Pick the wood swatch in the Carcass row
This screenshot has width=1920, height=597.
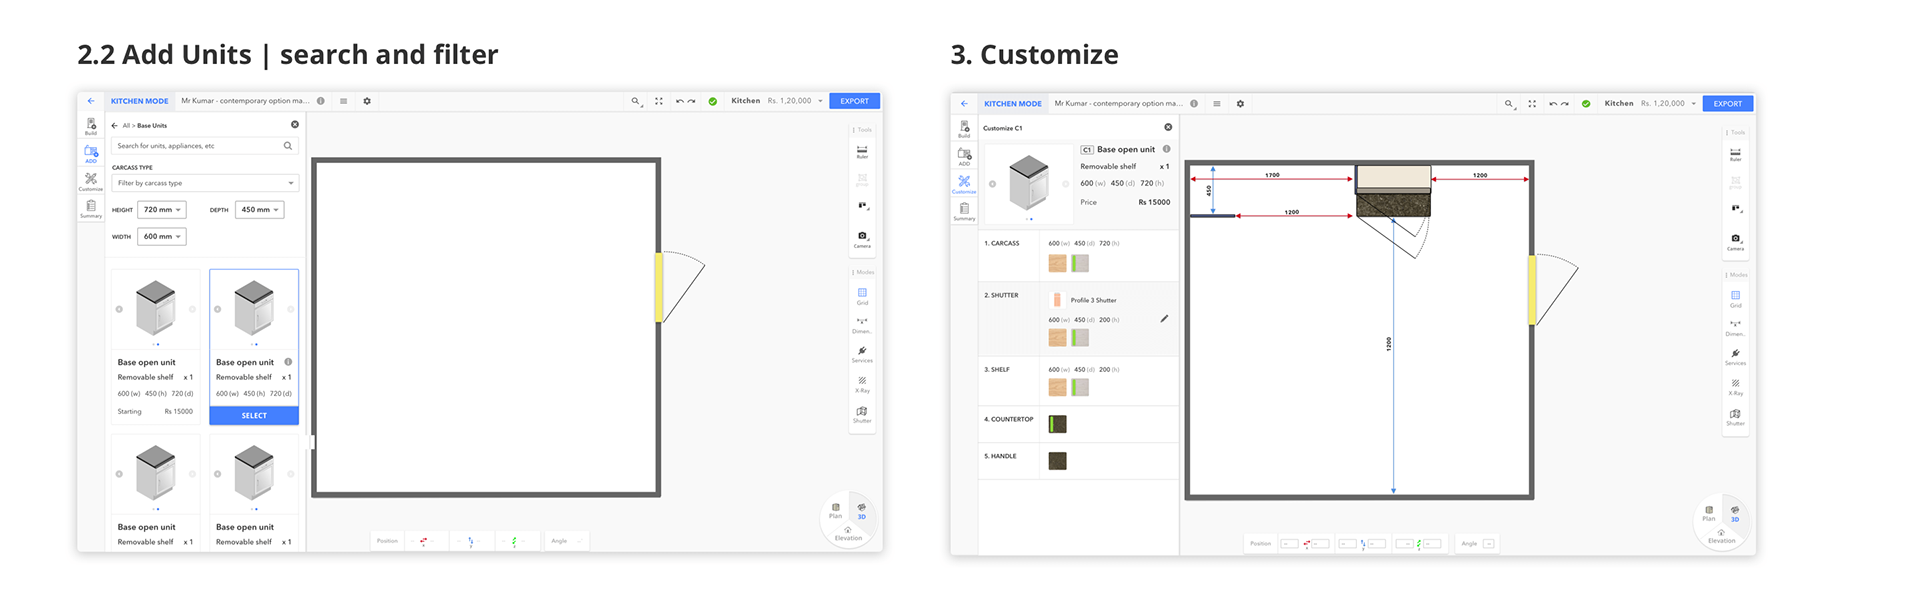pos(1057,263)
